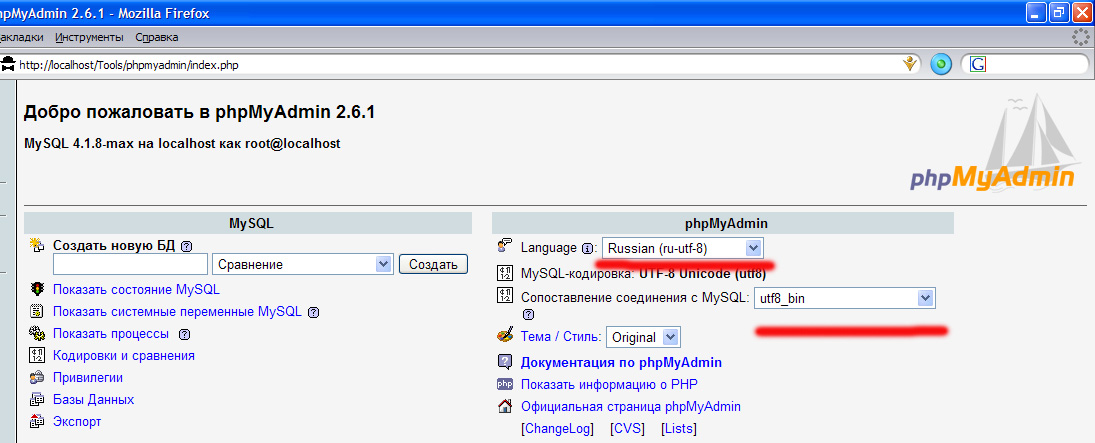Click help icon below connection collation label
The image size is (1095, 443).
(x=528, y=314)
